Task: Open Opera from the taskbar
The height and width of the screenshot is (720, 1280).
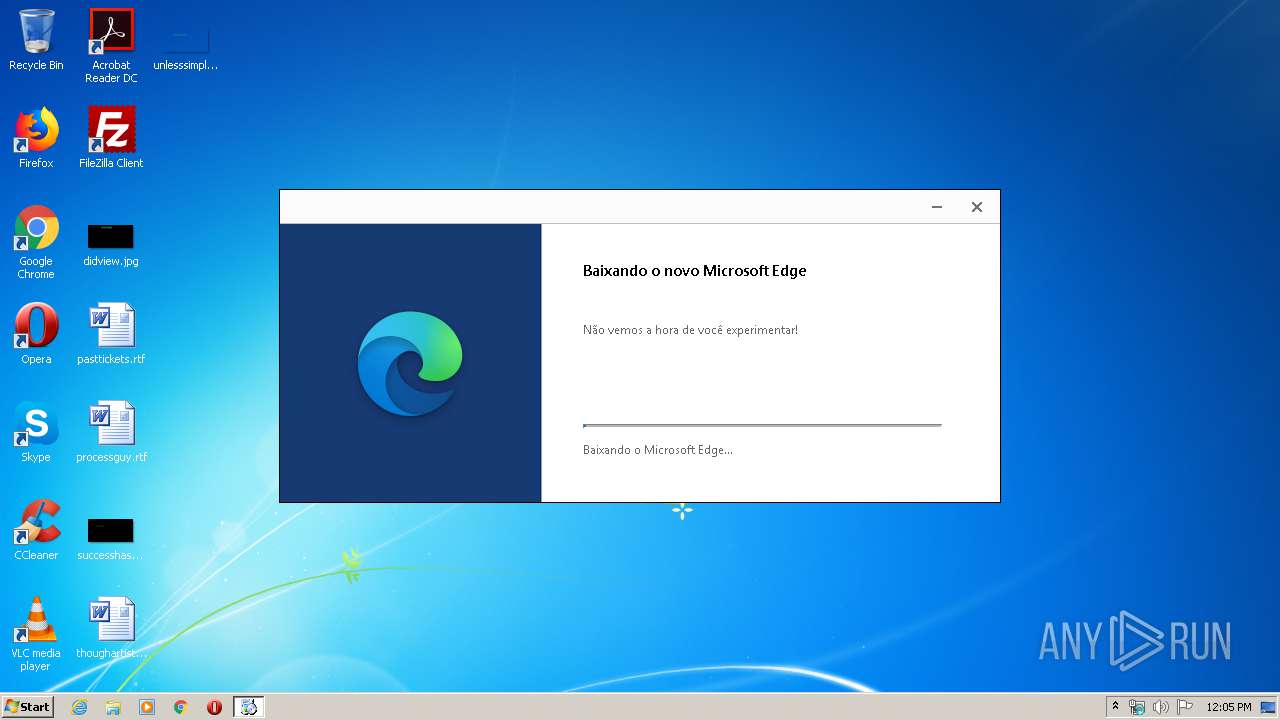Action: click(214, 707)
